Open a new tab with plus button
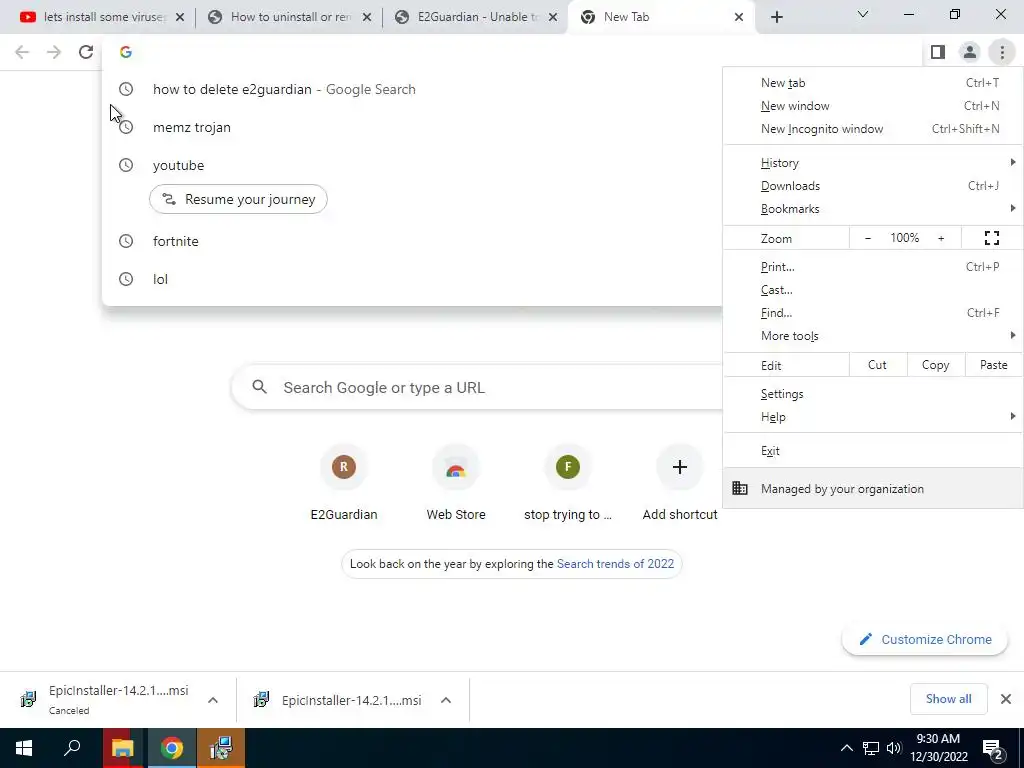This screenshot has width=1024, height=768. [x=776, y=17]
